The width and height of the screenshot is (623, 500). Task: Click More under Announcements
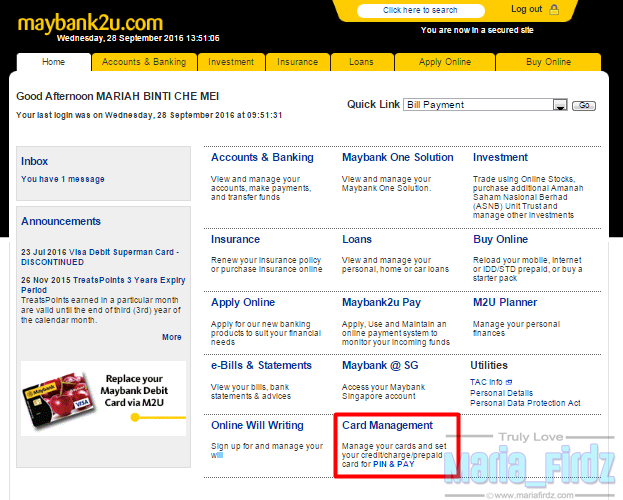coord(172,337)
